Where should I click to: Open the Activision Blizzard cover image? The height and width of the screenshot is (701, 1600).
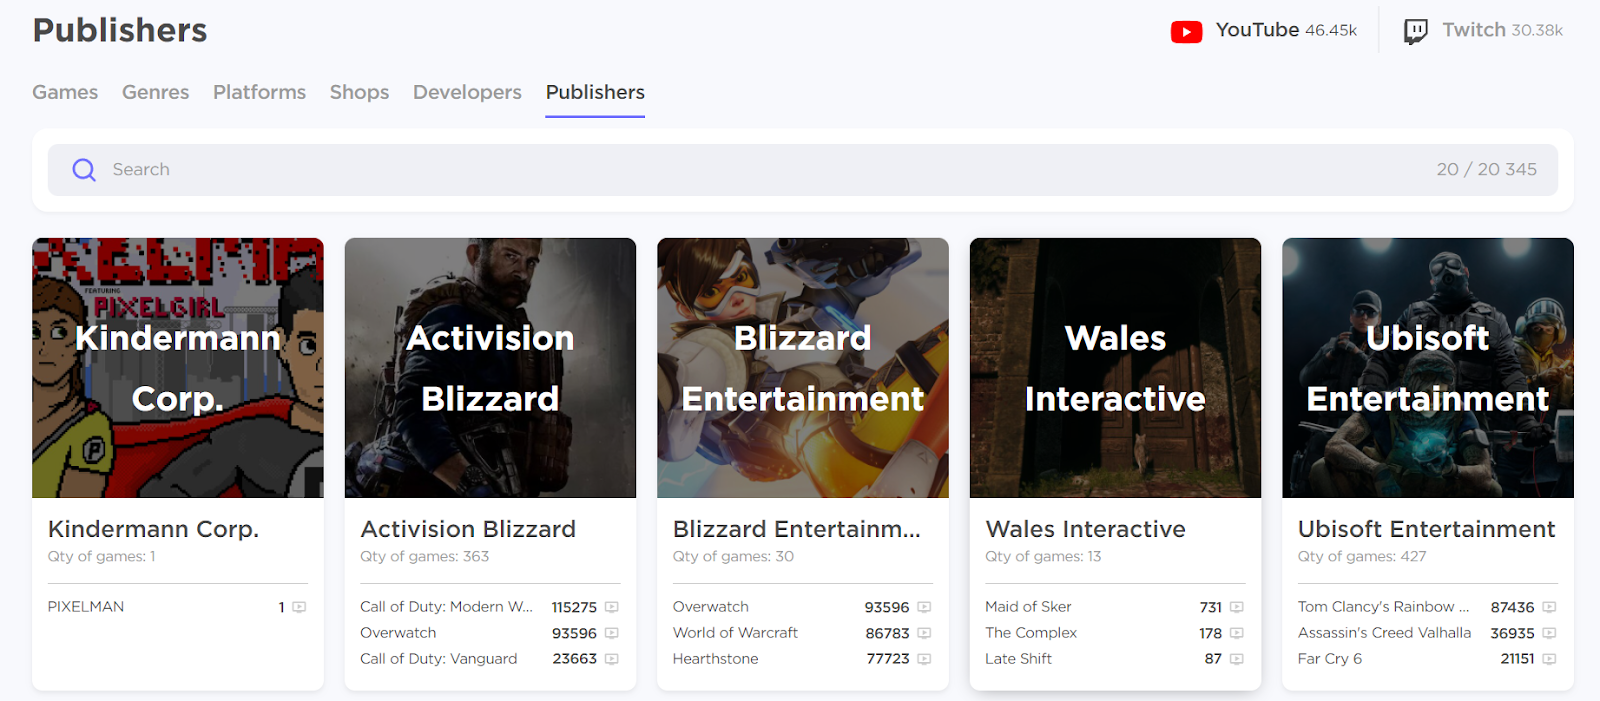point(490,368)
